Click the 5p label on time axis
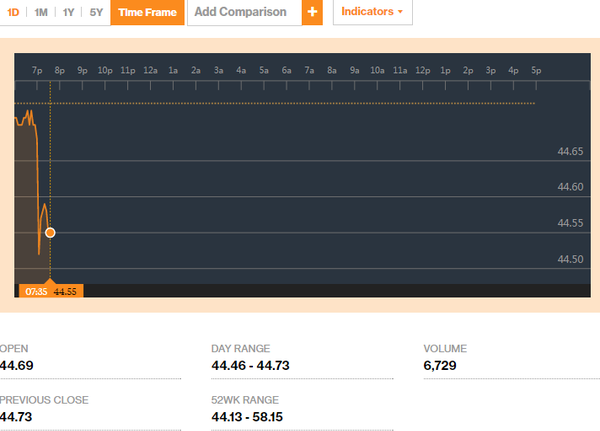Image resolution: width=600 pixels, height=431 pixels. coord(536,71)
